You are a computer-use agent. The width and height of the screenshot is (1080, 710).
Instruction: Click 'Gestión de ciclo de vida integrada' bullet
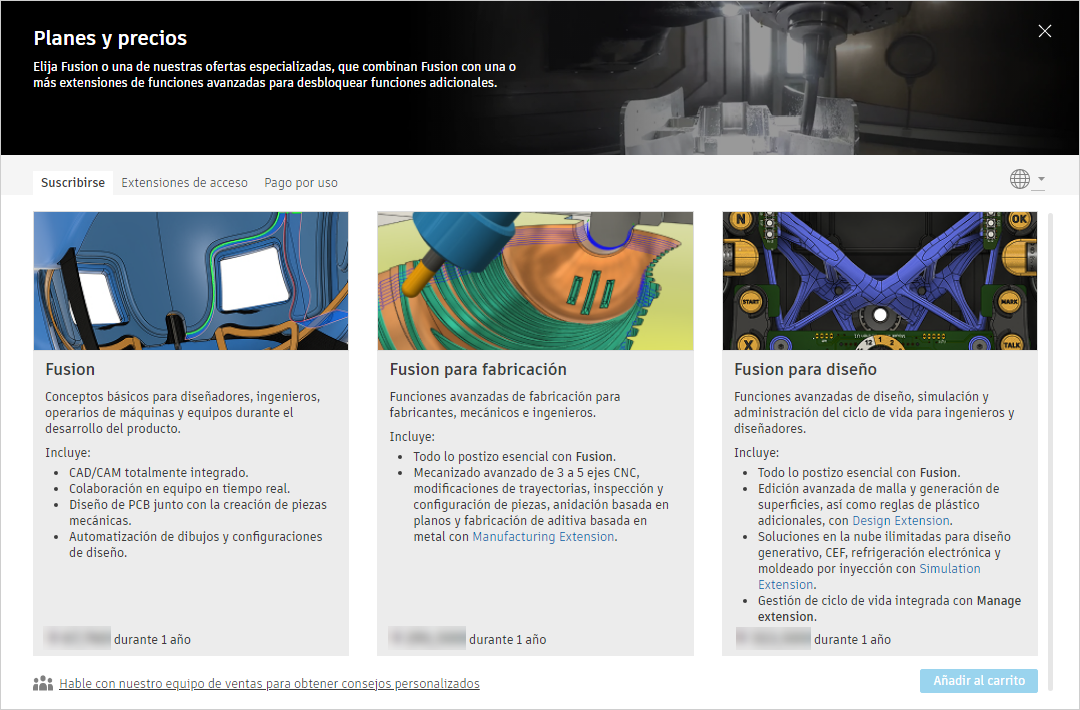click(x=889, y=609)
